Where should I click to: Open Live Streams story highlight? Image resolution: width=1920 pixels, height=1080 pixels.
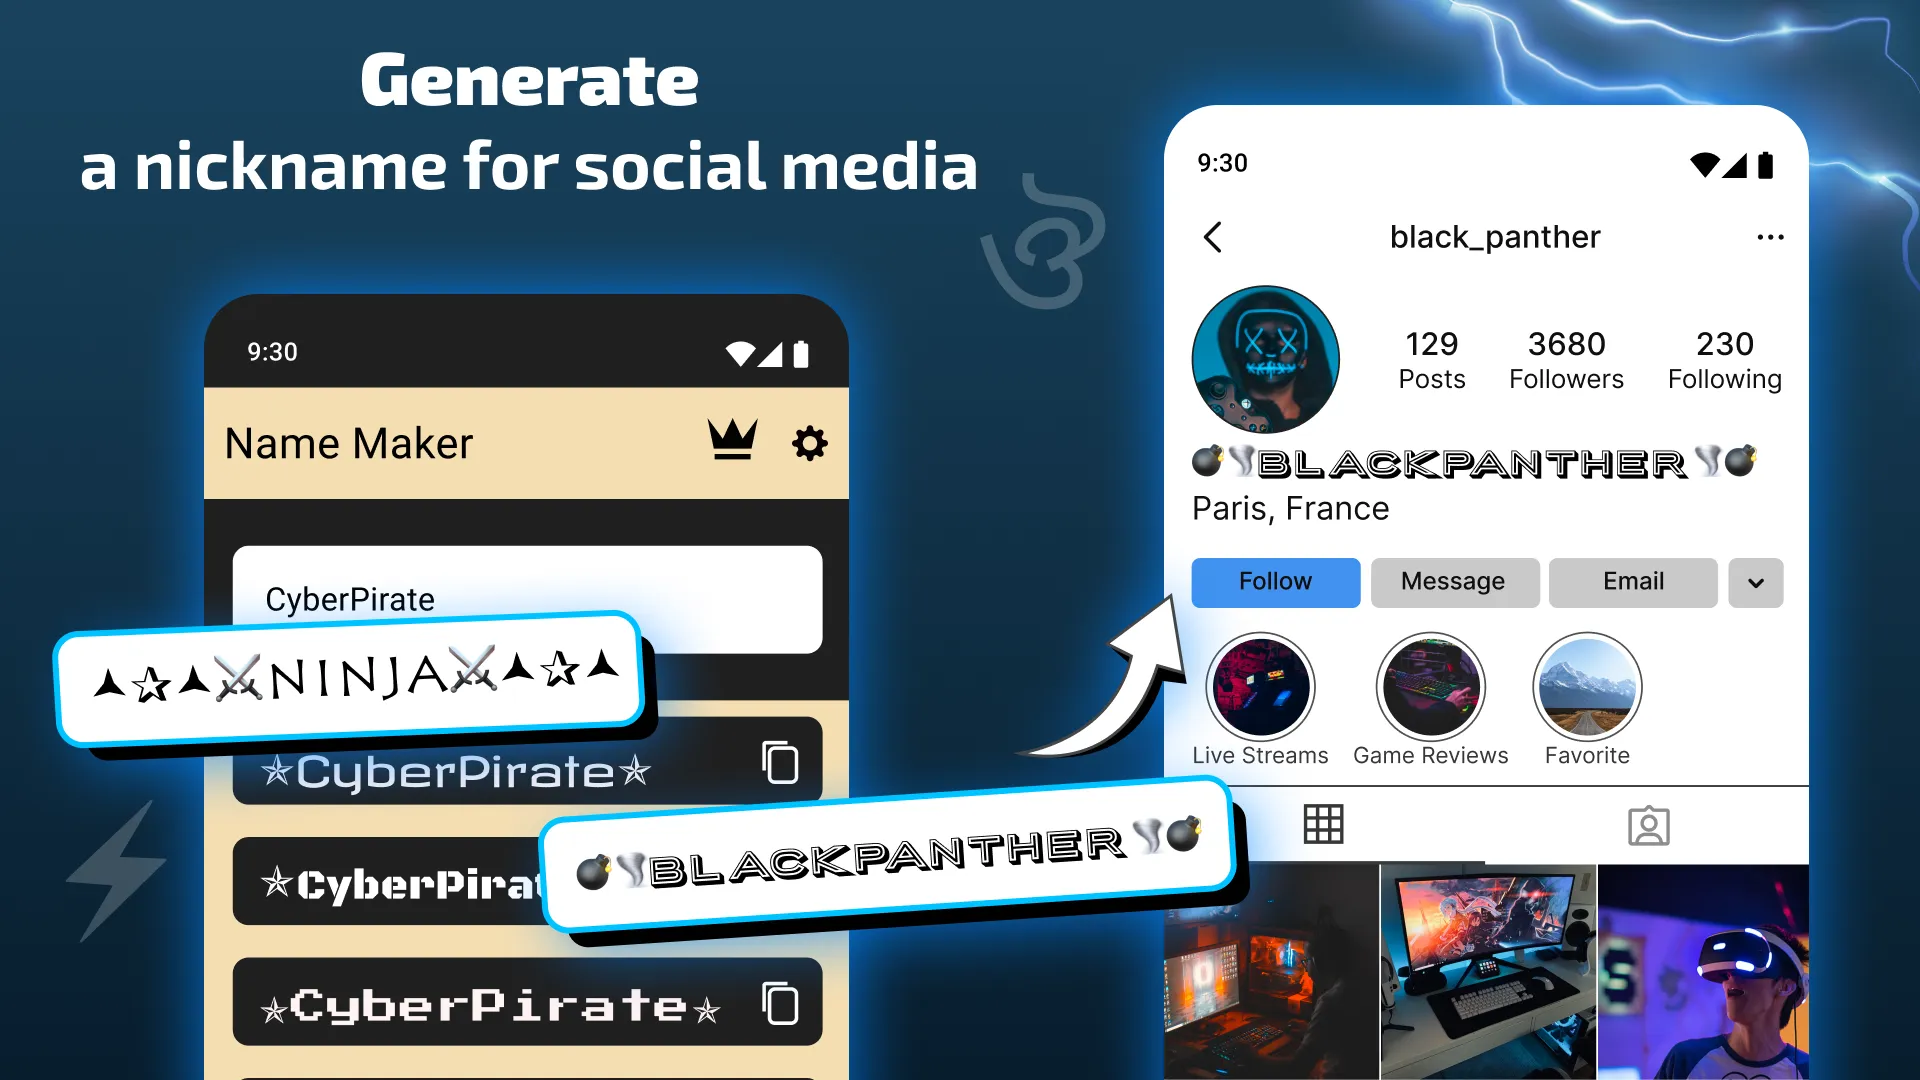(x=1259, y=684)
